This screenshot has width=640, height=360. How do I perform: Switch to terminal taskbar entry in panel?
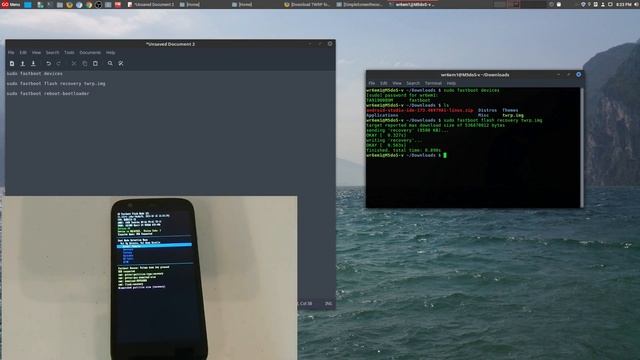pyautogui.click(x=411, y=4)
